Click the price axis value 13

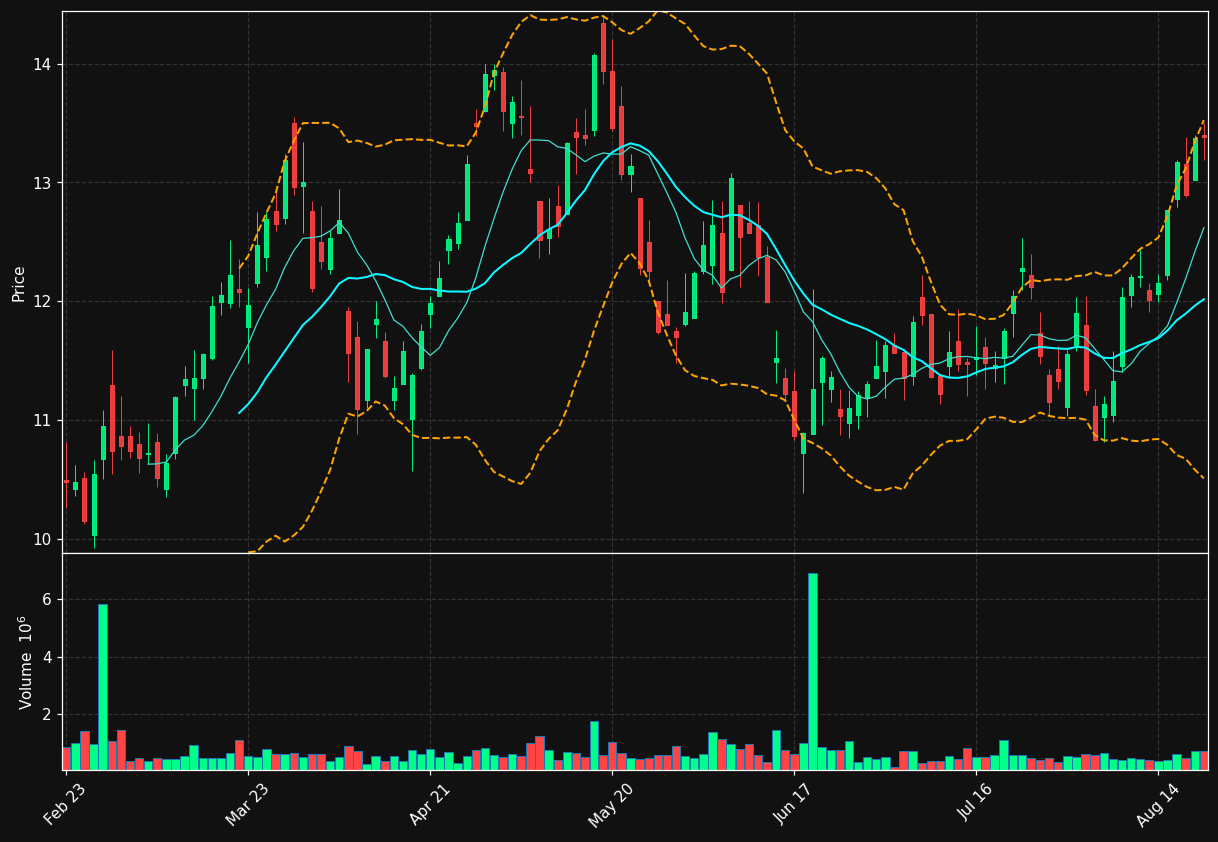click(x=44, y=183)
